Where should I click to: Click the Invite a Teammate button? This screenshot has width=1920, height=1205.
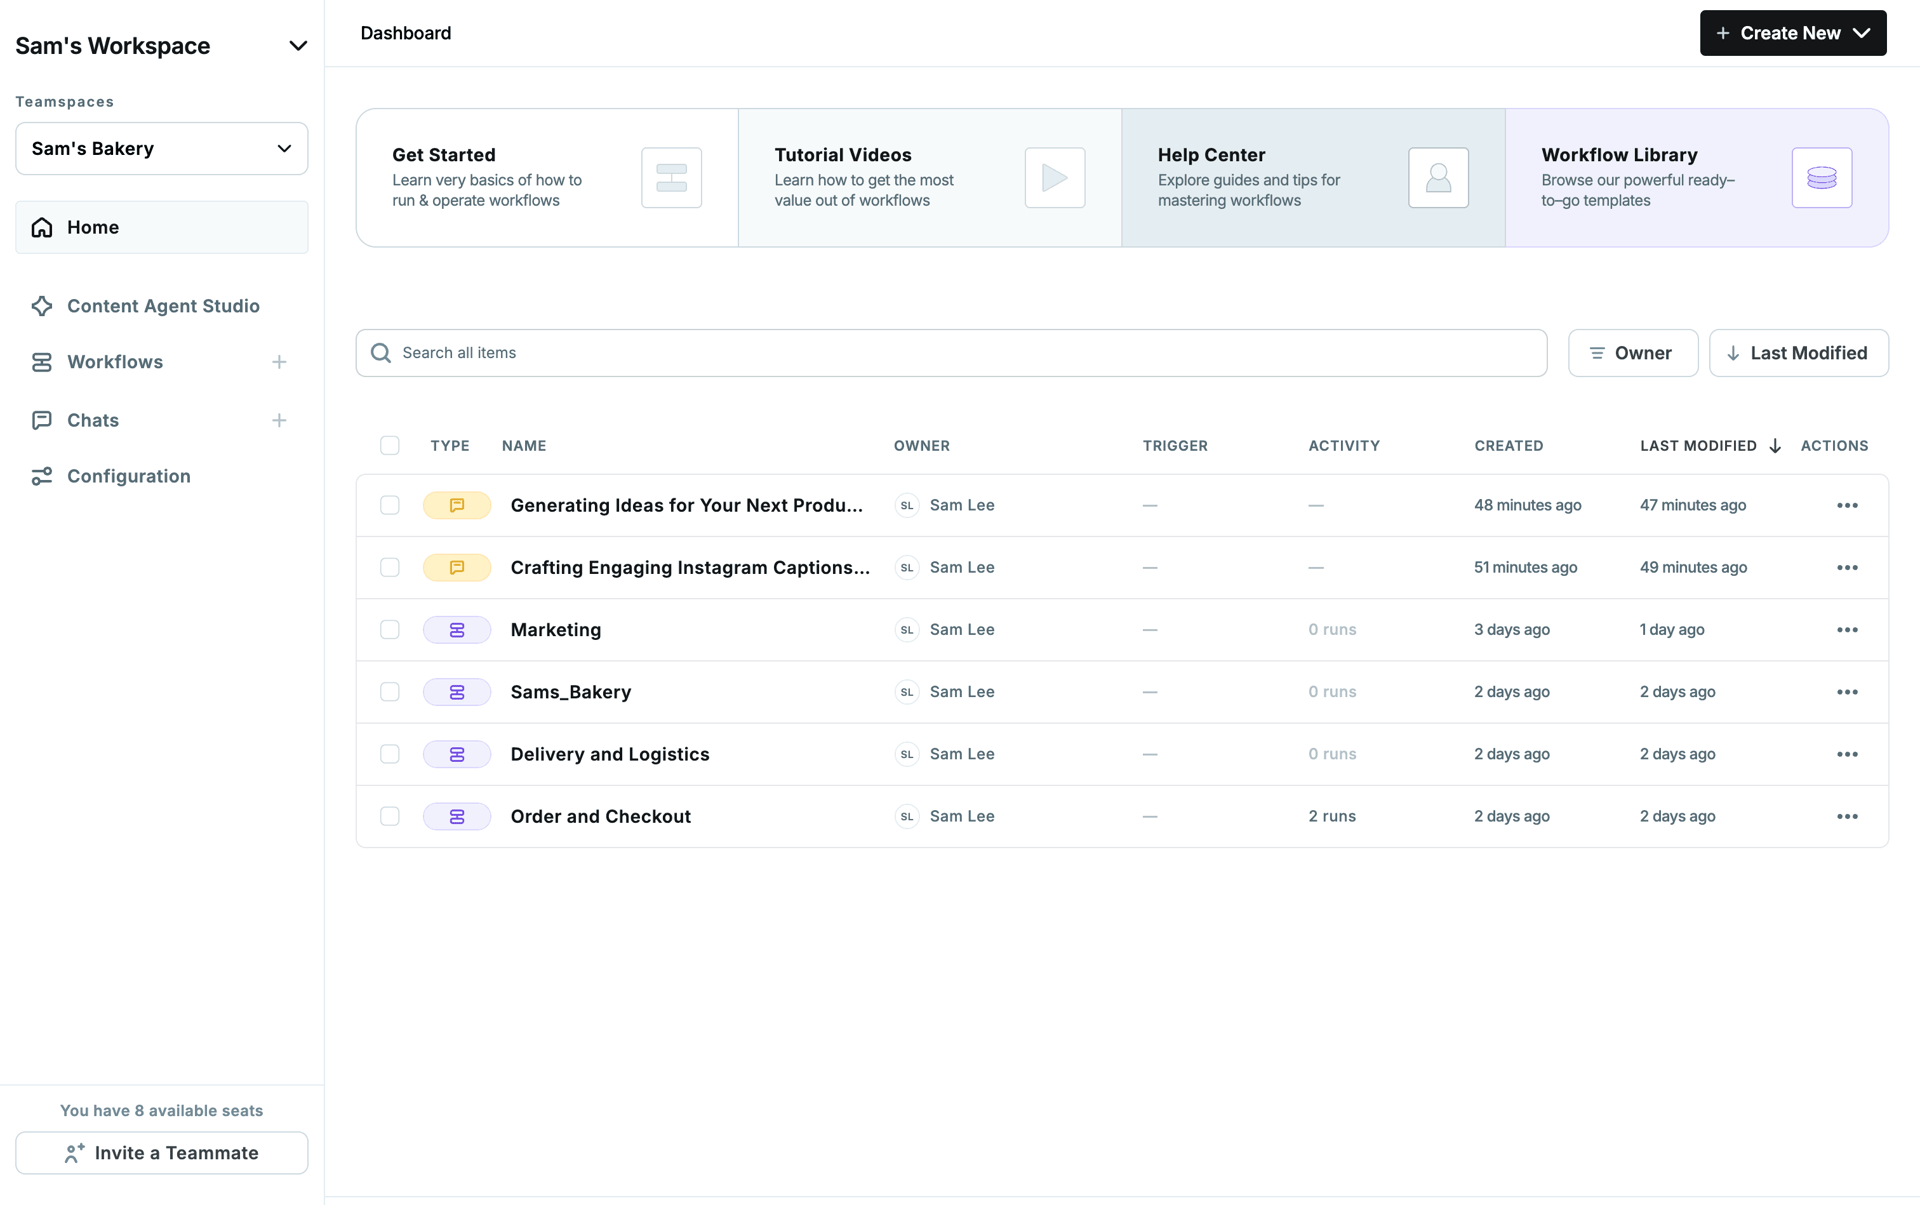tap(161, 1153)
